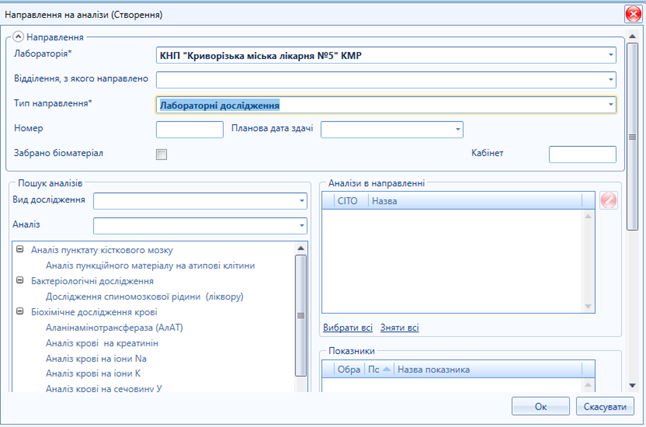This screenshot has height=427, width=646.
Task: Click the dialog vertical scrollbar thumb
Action: click(x=632, y=136)
